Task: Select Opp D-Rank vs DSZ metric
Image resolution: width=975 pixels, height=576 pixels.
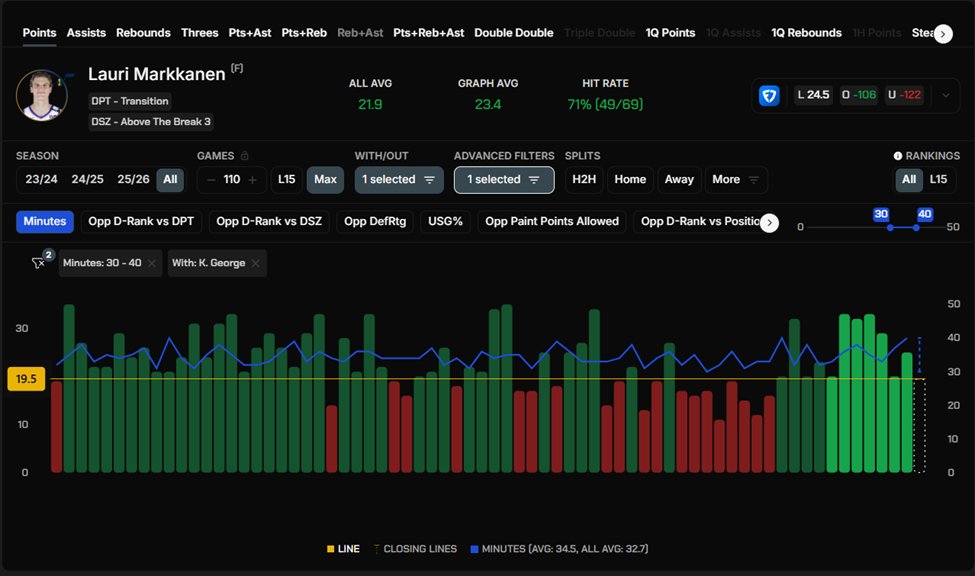Action: [x=269, y=221]
